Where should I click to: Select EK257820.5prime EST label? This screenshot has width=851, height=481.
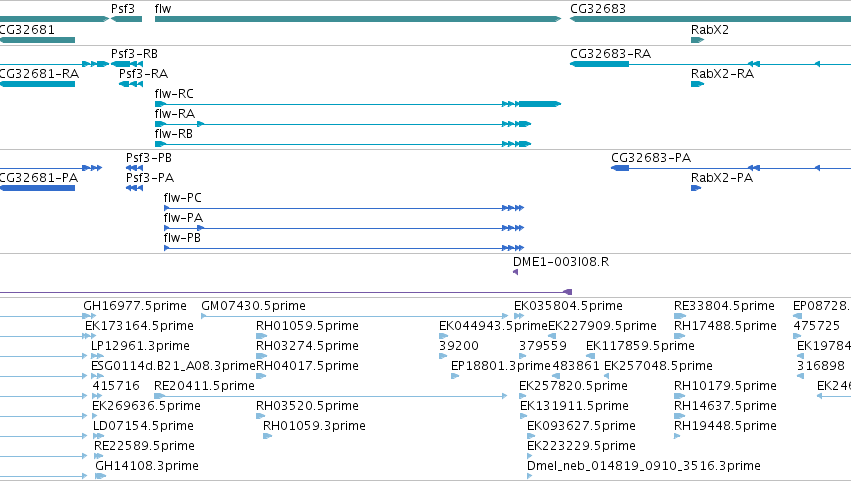(x=573, y=387)
